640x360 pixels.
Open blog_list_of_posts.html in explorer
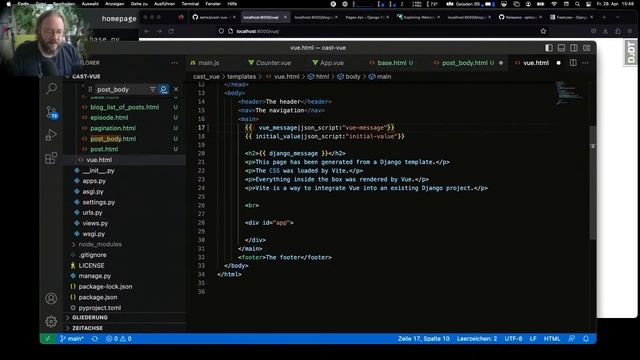(x=124, y=107)
